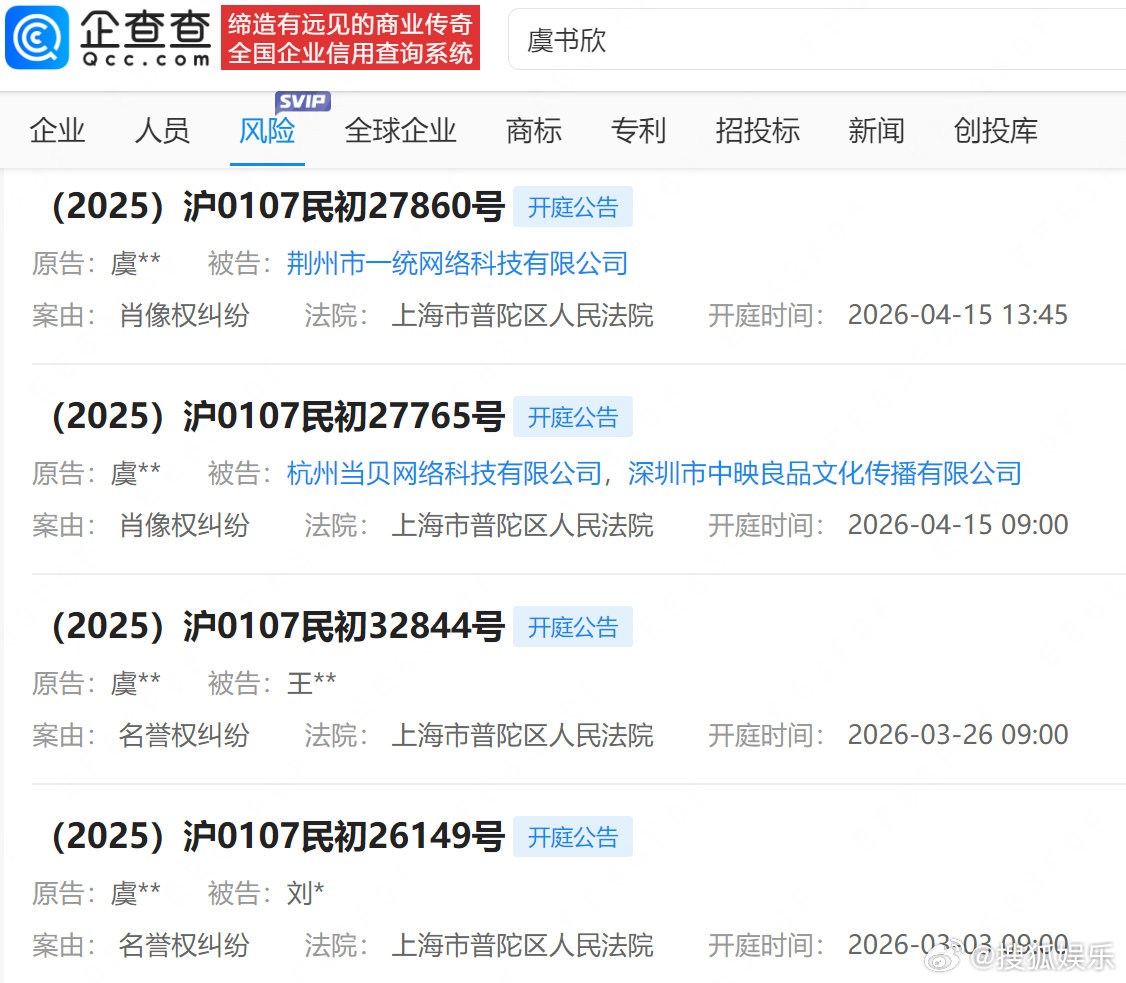
Task: Click 名誉权纠纷 in case 32844
Action: (184, 735)
